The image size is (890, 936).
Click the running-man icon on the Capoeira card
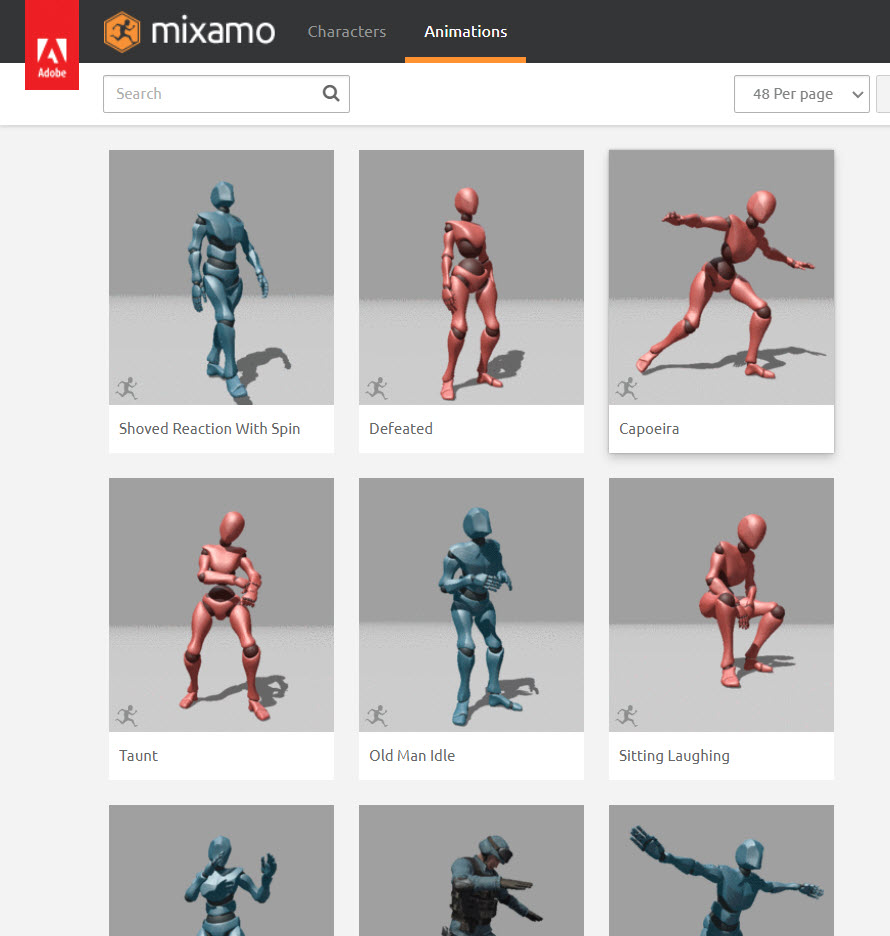pos(627,388)
